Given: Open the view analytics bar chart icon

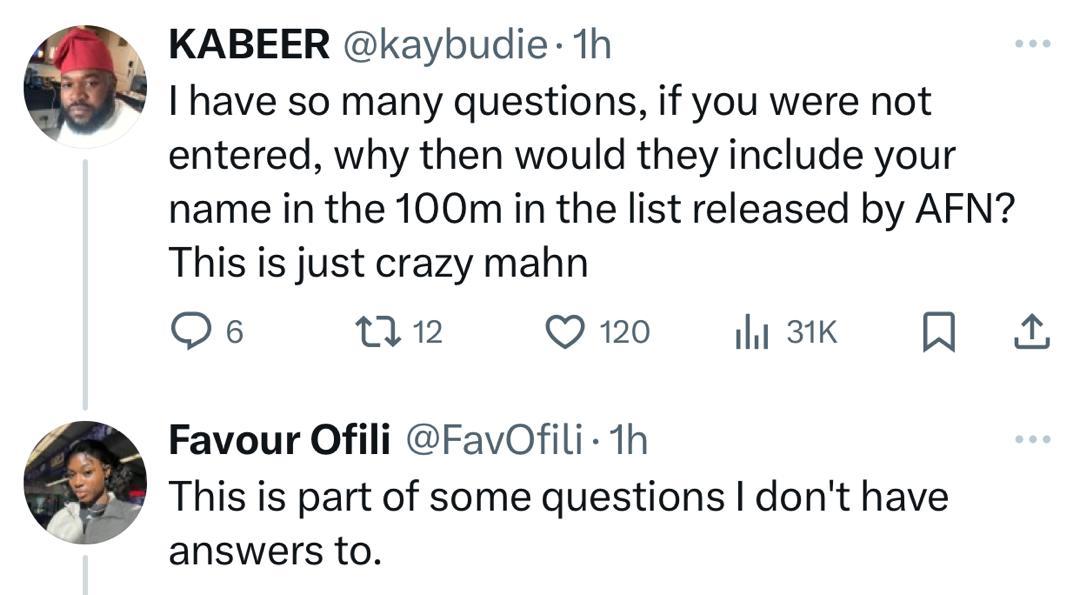Looking at the screenshot, I should coord(751,333).
